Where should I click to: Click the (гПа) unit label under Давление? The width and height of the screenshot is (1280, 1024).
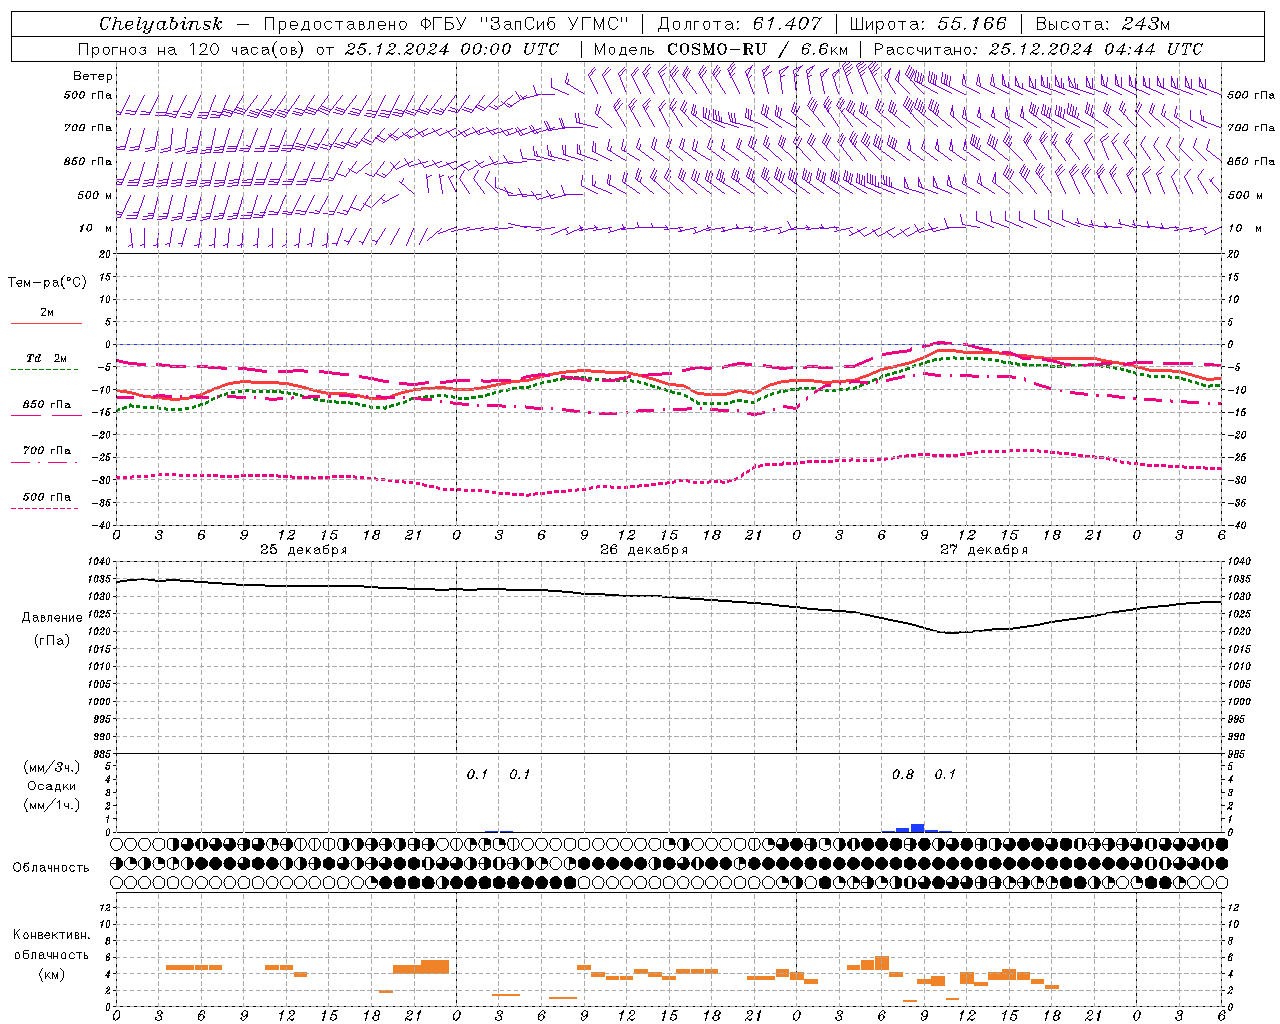(x=52, y=640)
